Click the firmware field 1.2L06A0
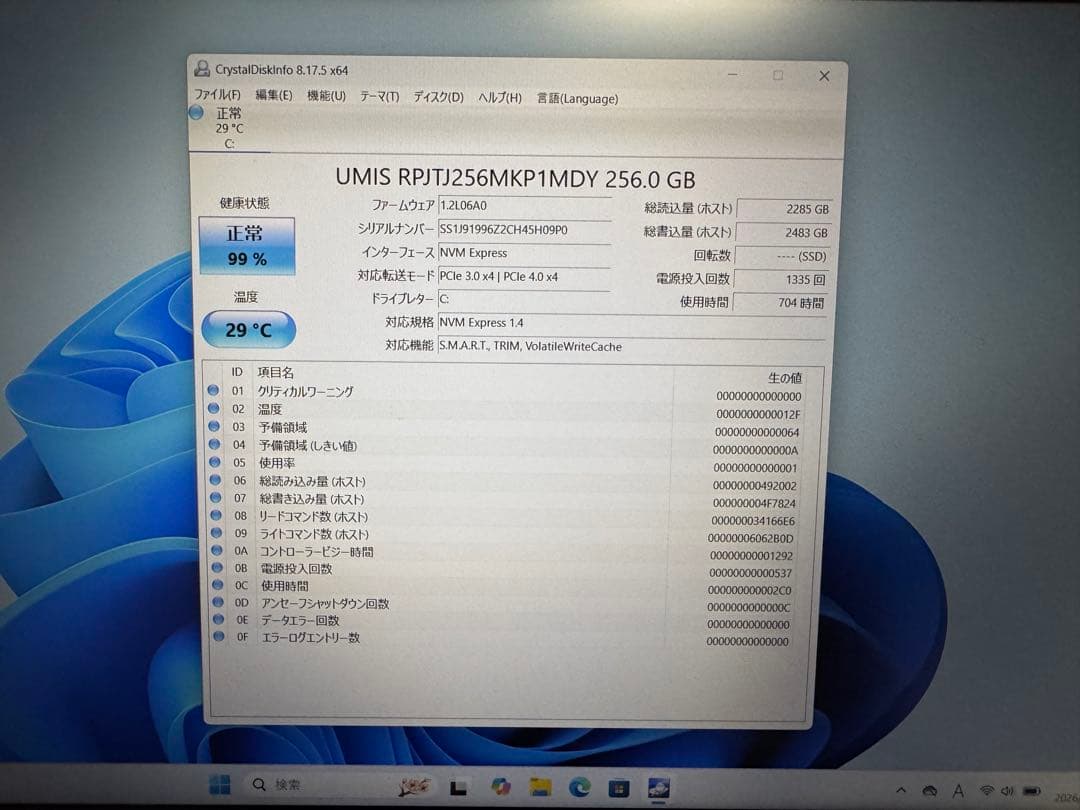 [524, 205]
